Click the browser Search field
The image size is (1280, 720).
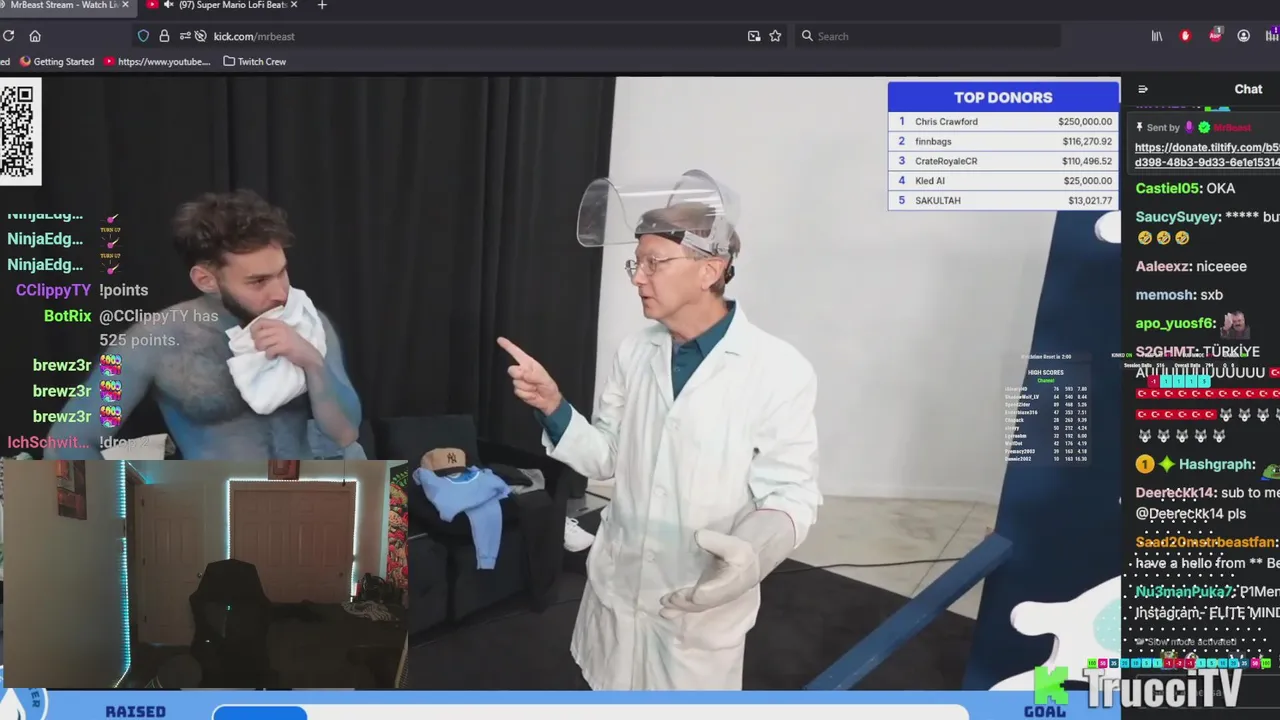coord(928,36)
